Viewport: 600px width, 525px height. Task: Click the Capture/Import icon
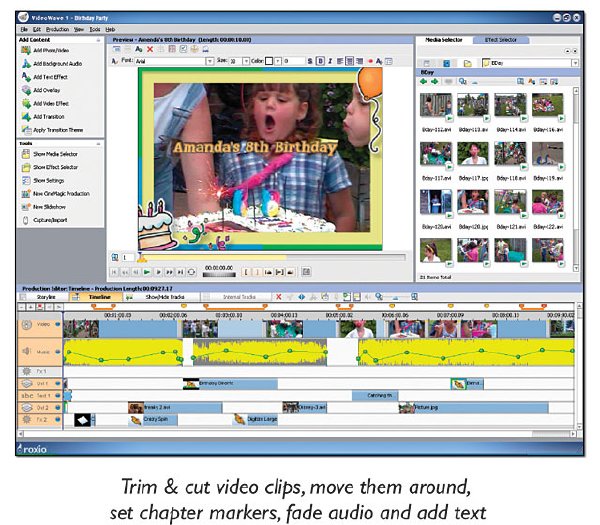click(x=26, y=220)
